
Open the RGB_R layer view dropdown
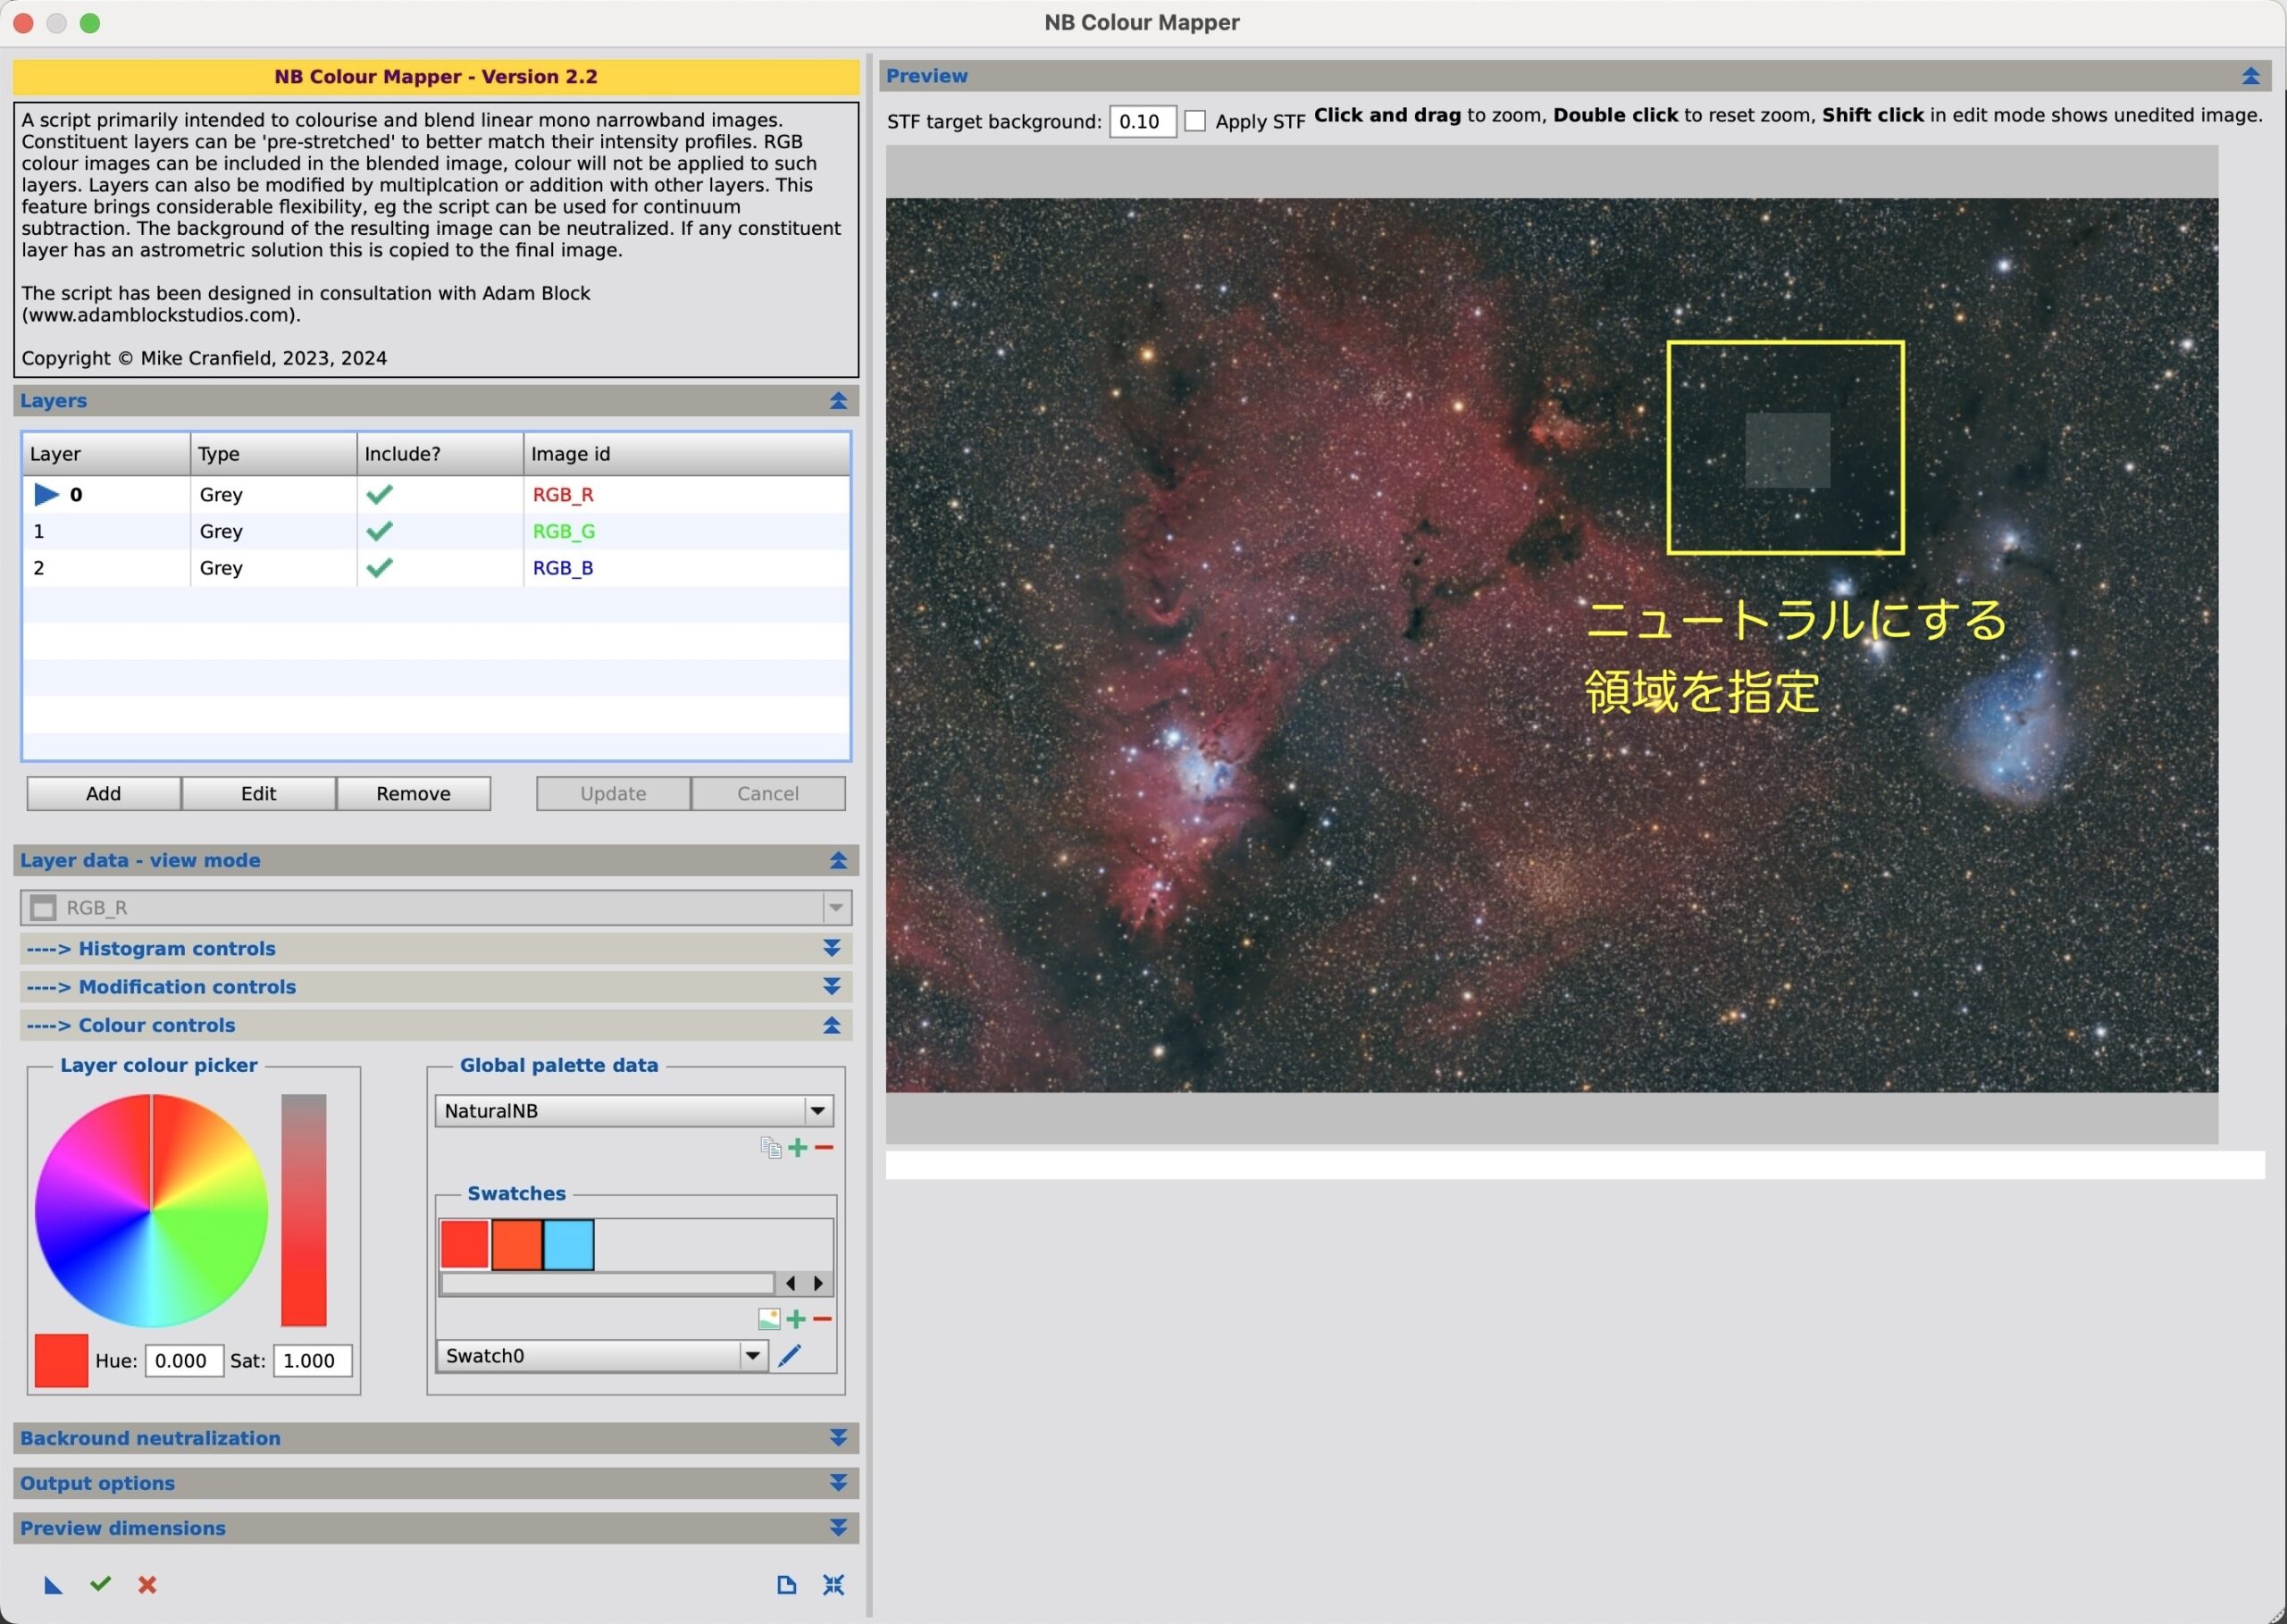436,908
